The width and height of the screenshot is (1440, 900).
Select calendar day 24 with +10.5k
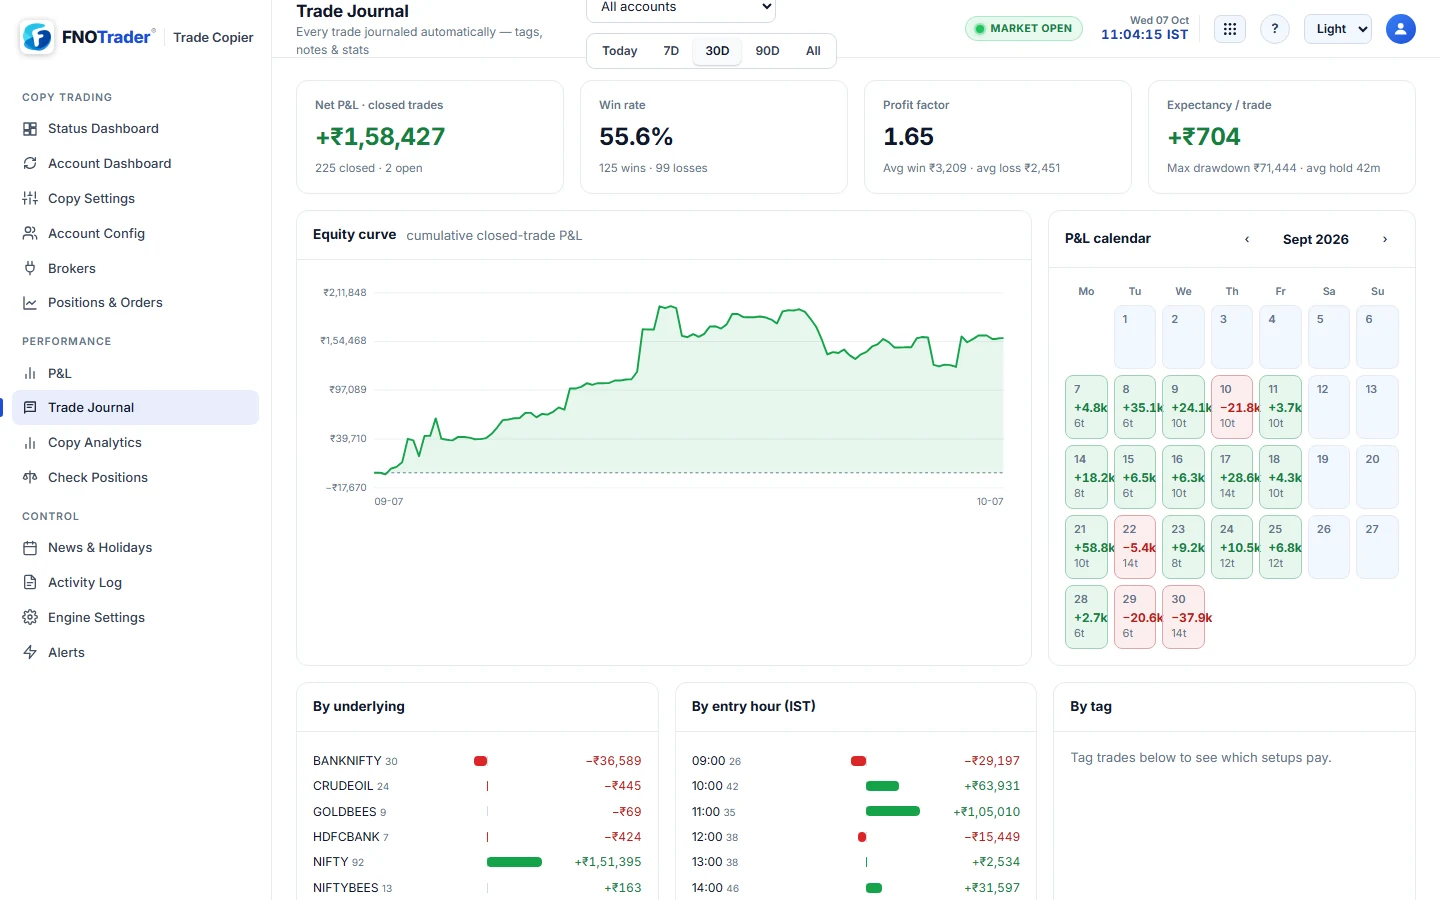click(1232, 547)
